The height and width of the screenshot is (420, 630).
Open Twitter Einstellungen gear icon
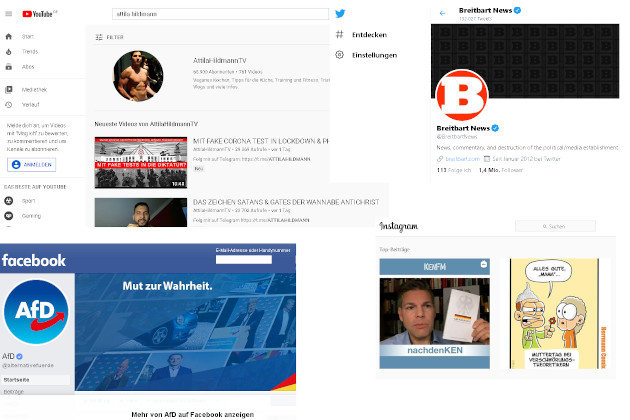pyautogui.click(x=340, y=55)
